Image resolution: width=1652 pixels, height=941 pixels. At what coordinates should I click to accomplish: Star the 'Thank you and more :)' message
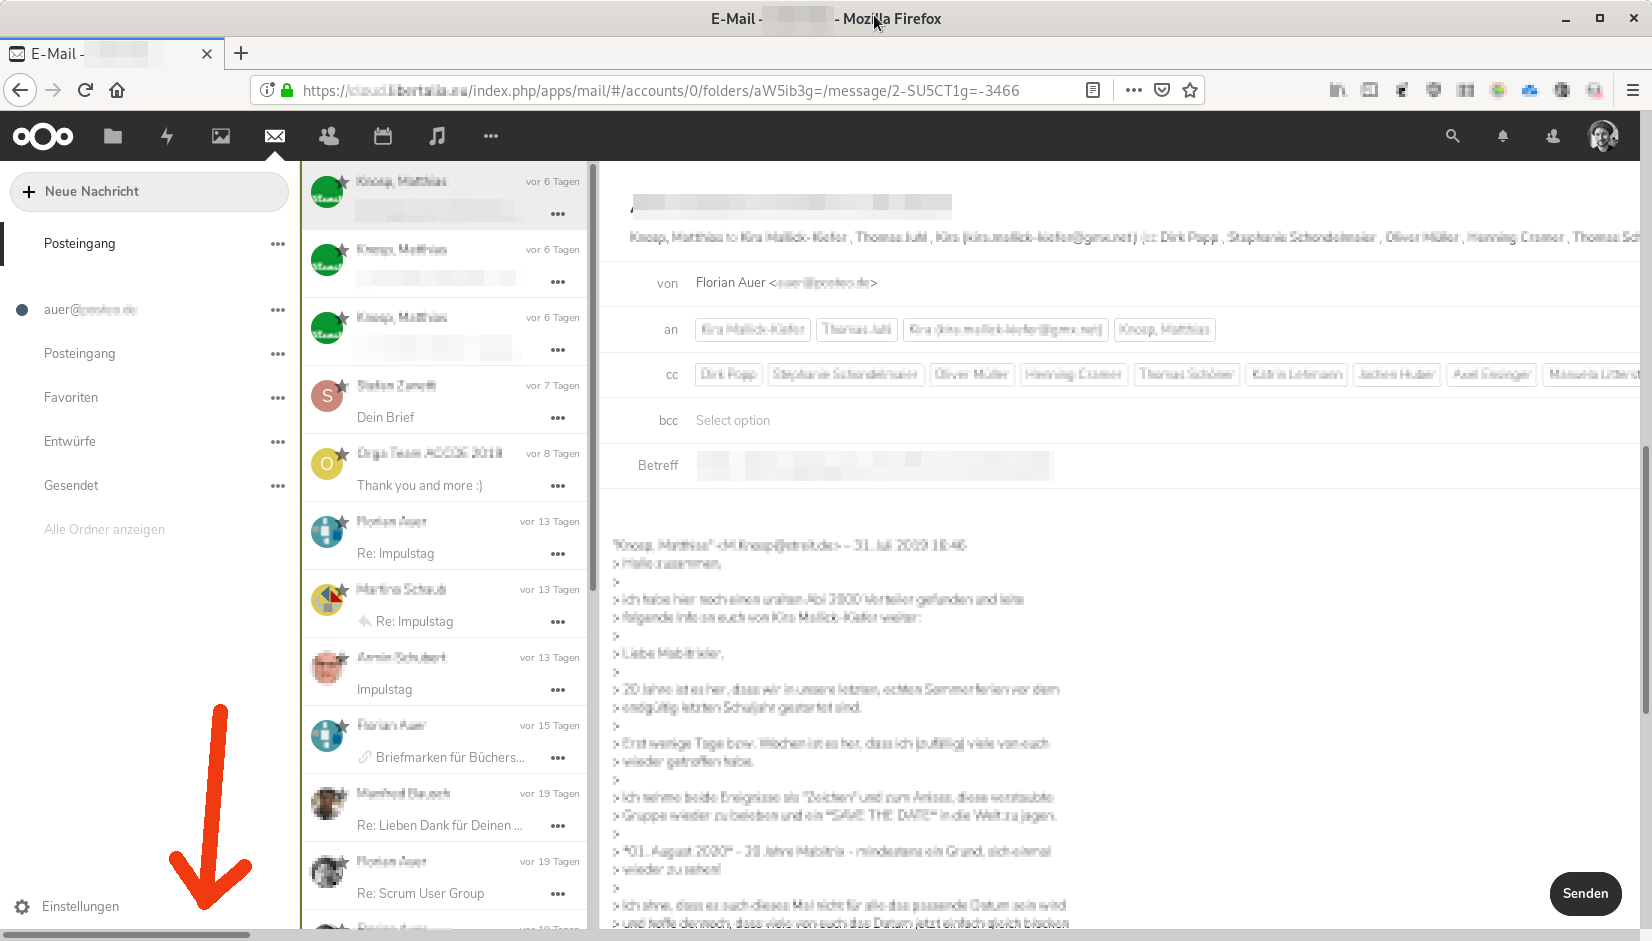click(x=343, y=454)
